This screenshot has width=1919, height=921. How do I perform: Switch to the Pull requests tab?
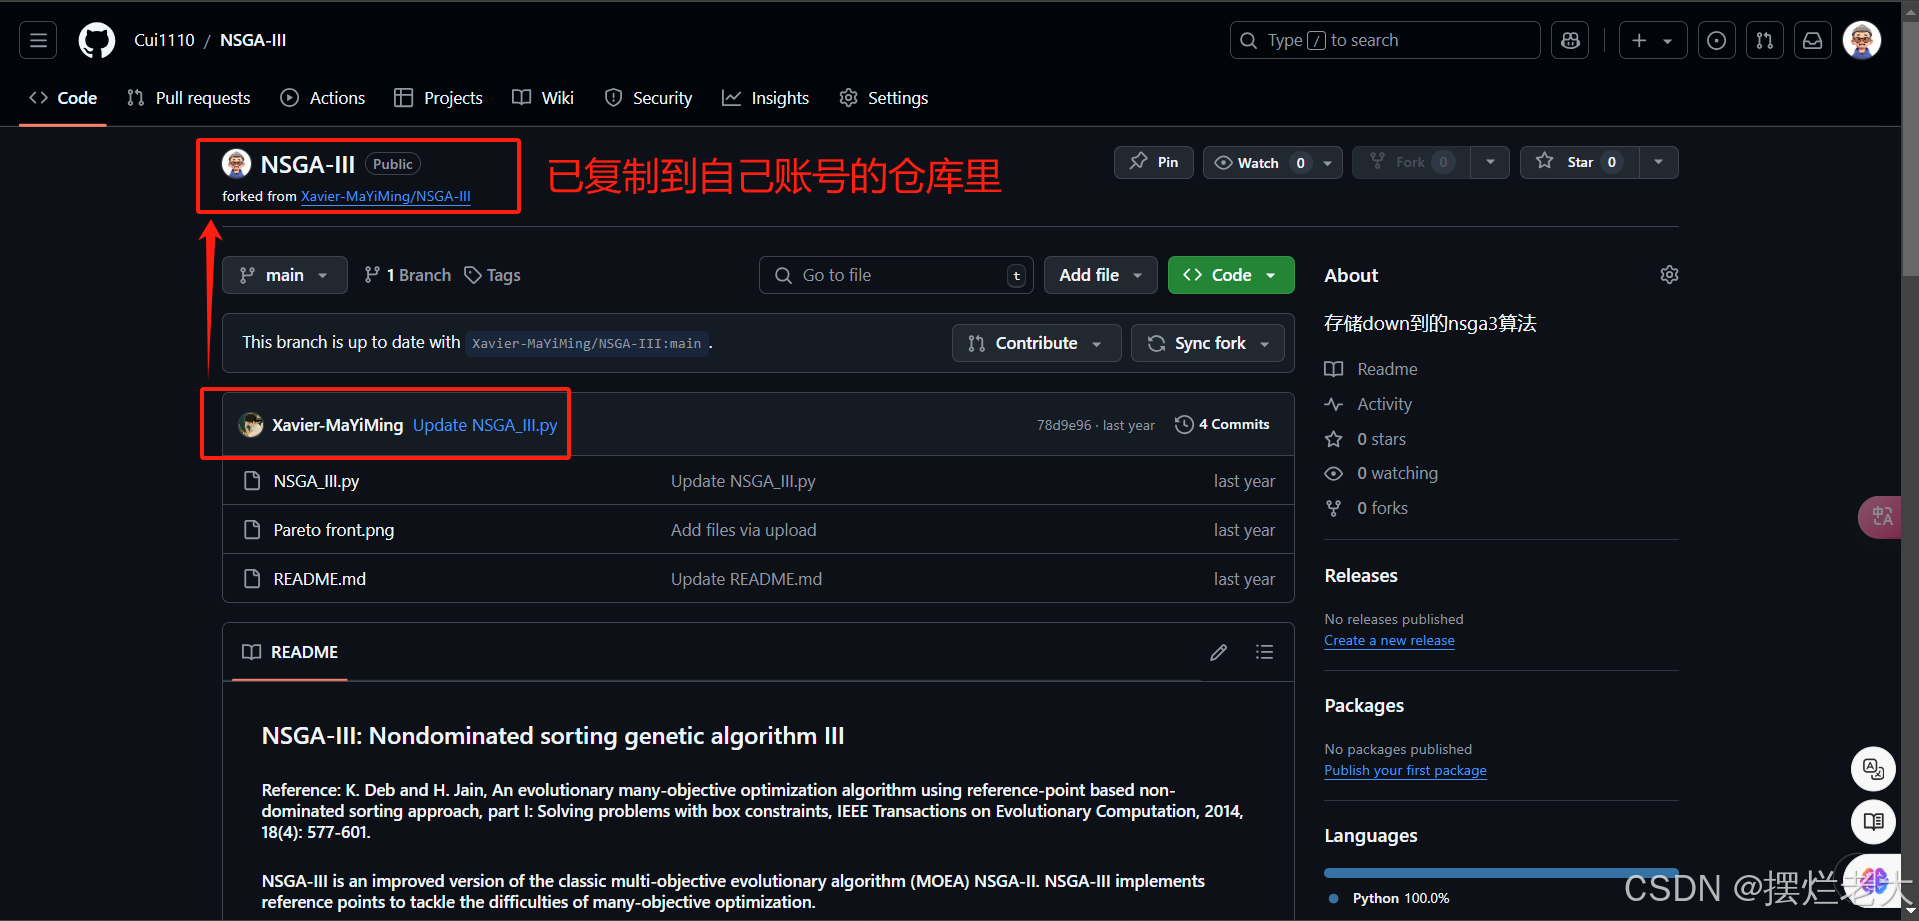(189, 98)
